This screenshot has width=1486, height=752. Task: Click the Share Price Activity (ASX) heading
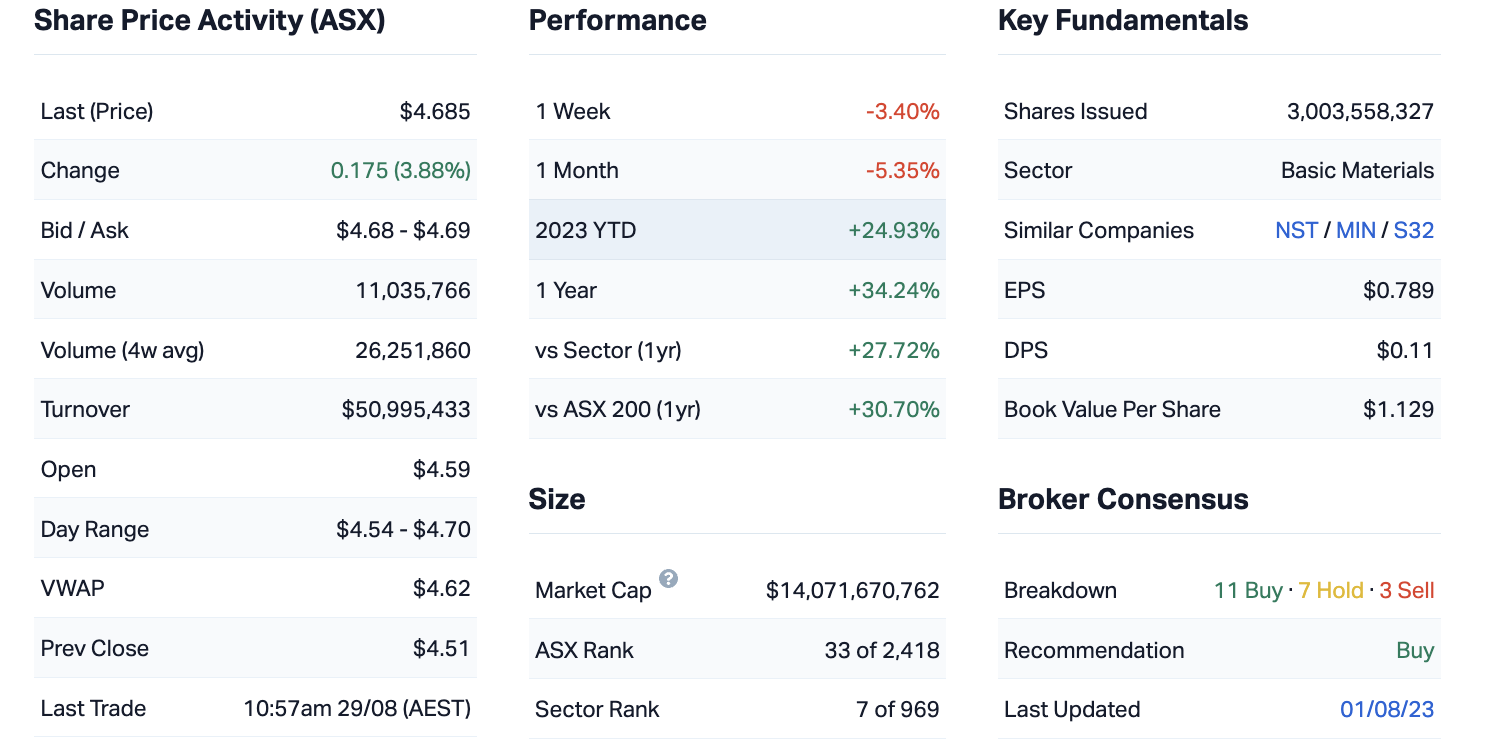point(210,20)
